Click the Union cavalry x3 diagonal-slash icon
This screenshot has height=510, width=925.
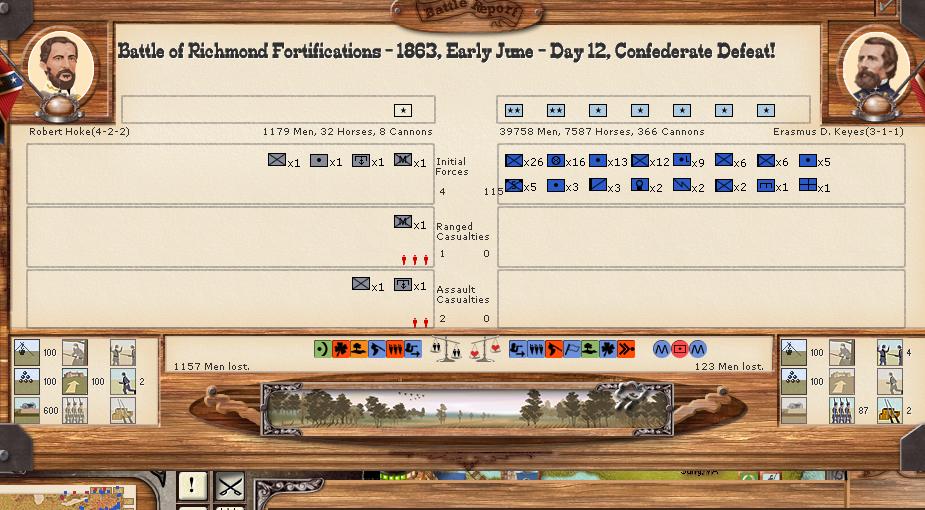pyautogui.click(x=598, y=185)
